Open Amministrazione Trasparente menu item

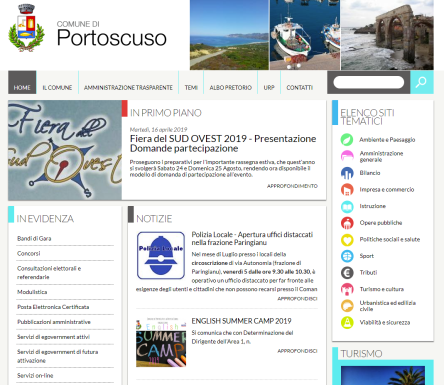coord(128,88)
